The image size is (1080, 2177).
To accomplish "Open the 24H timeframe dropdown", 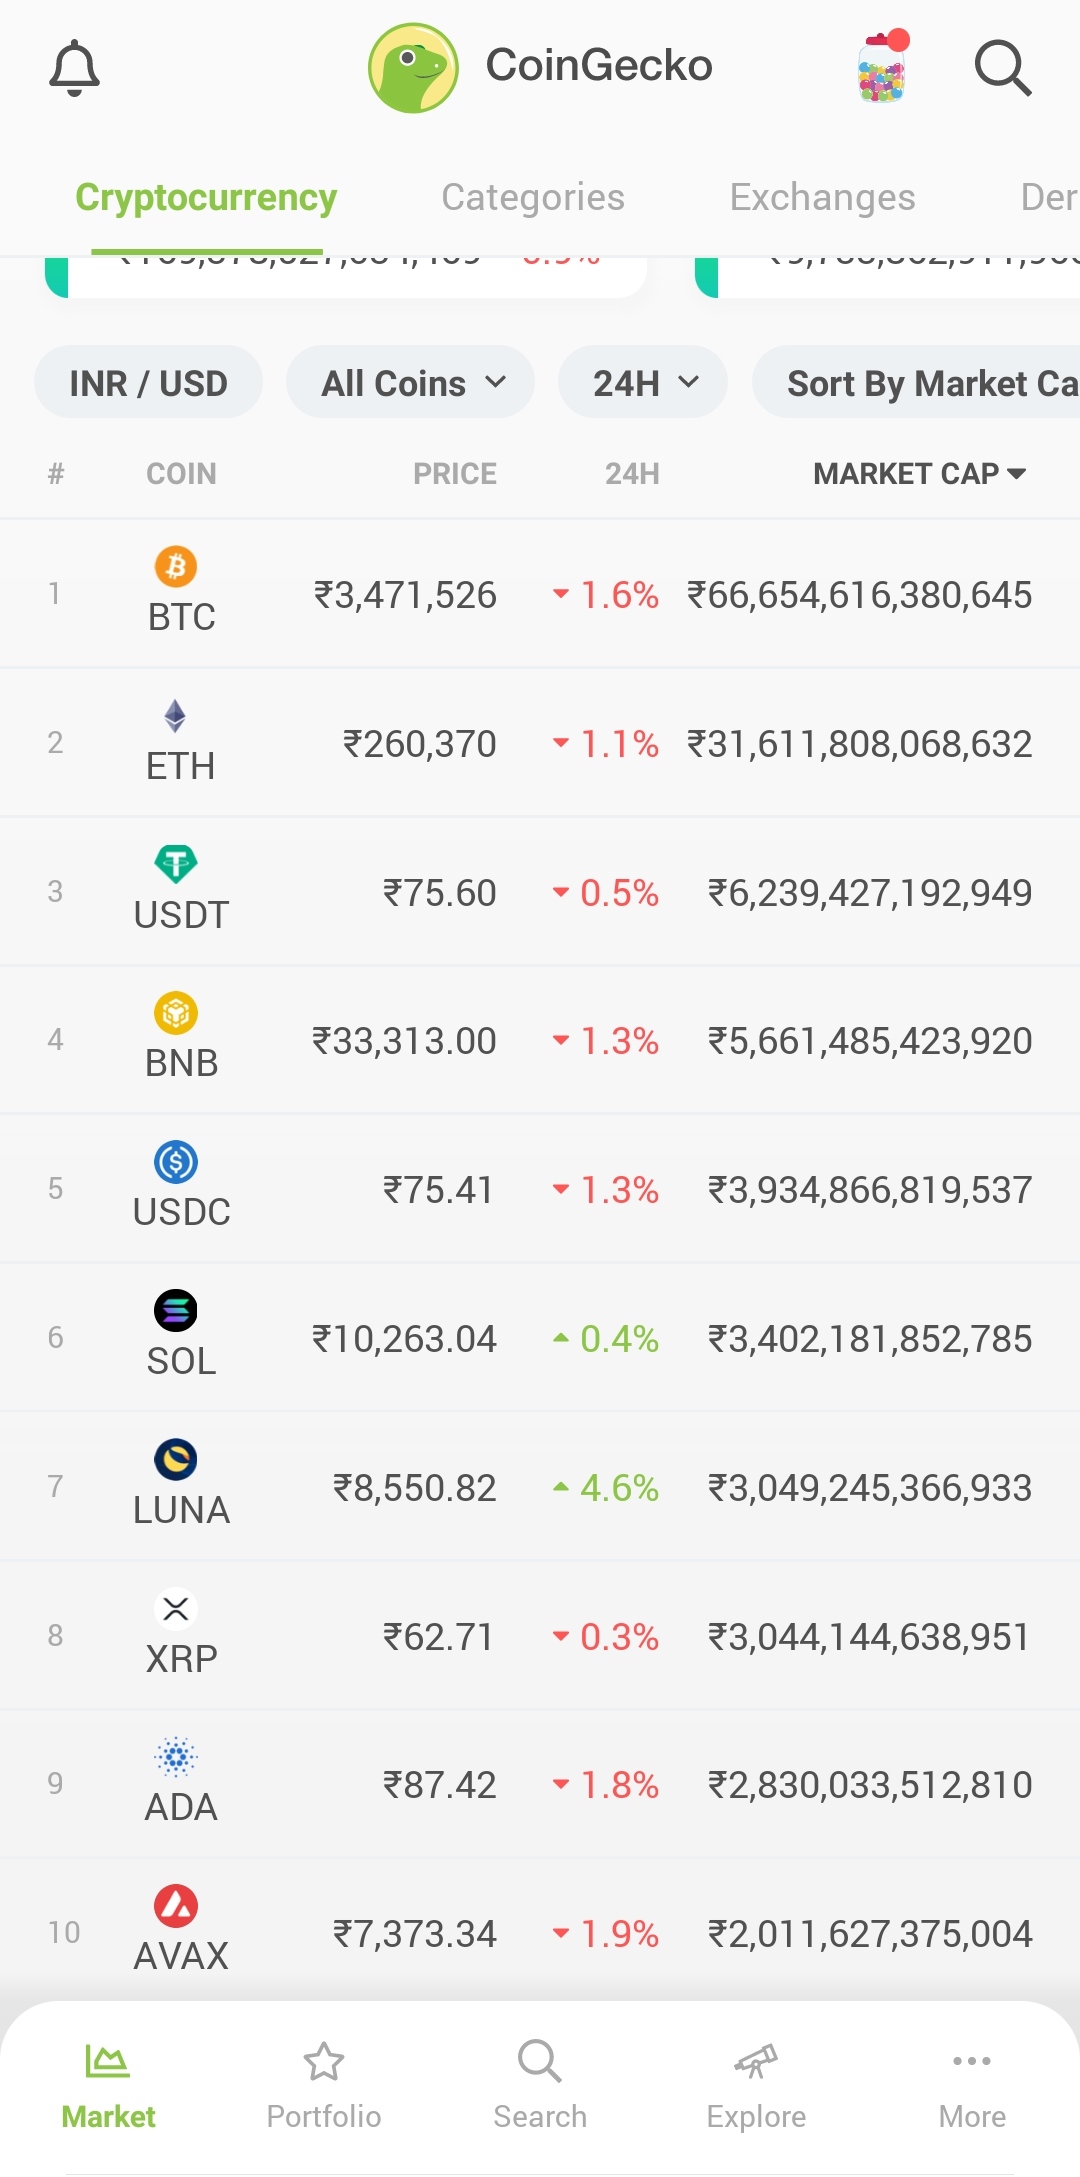I will [643, 382].
